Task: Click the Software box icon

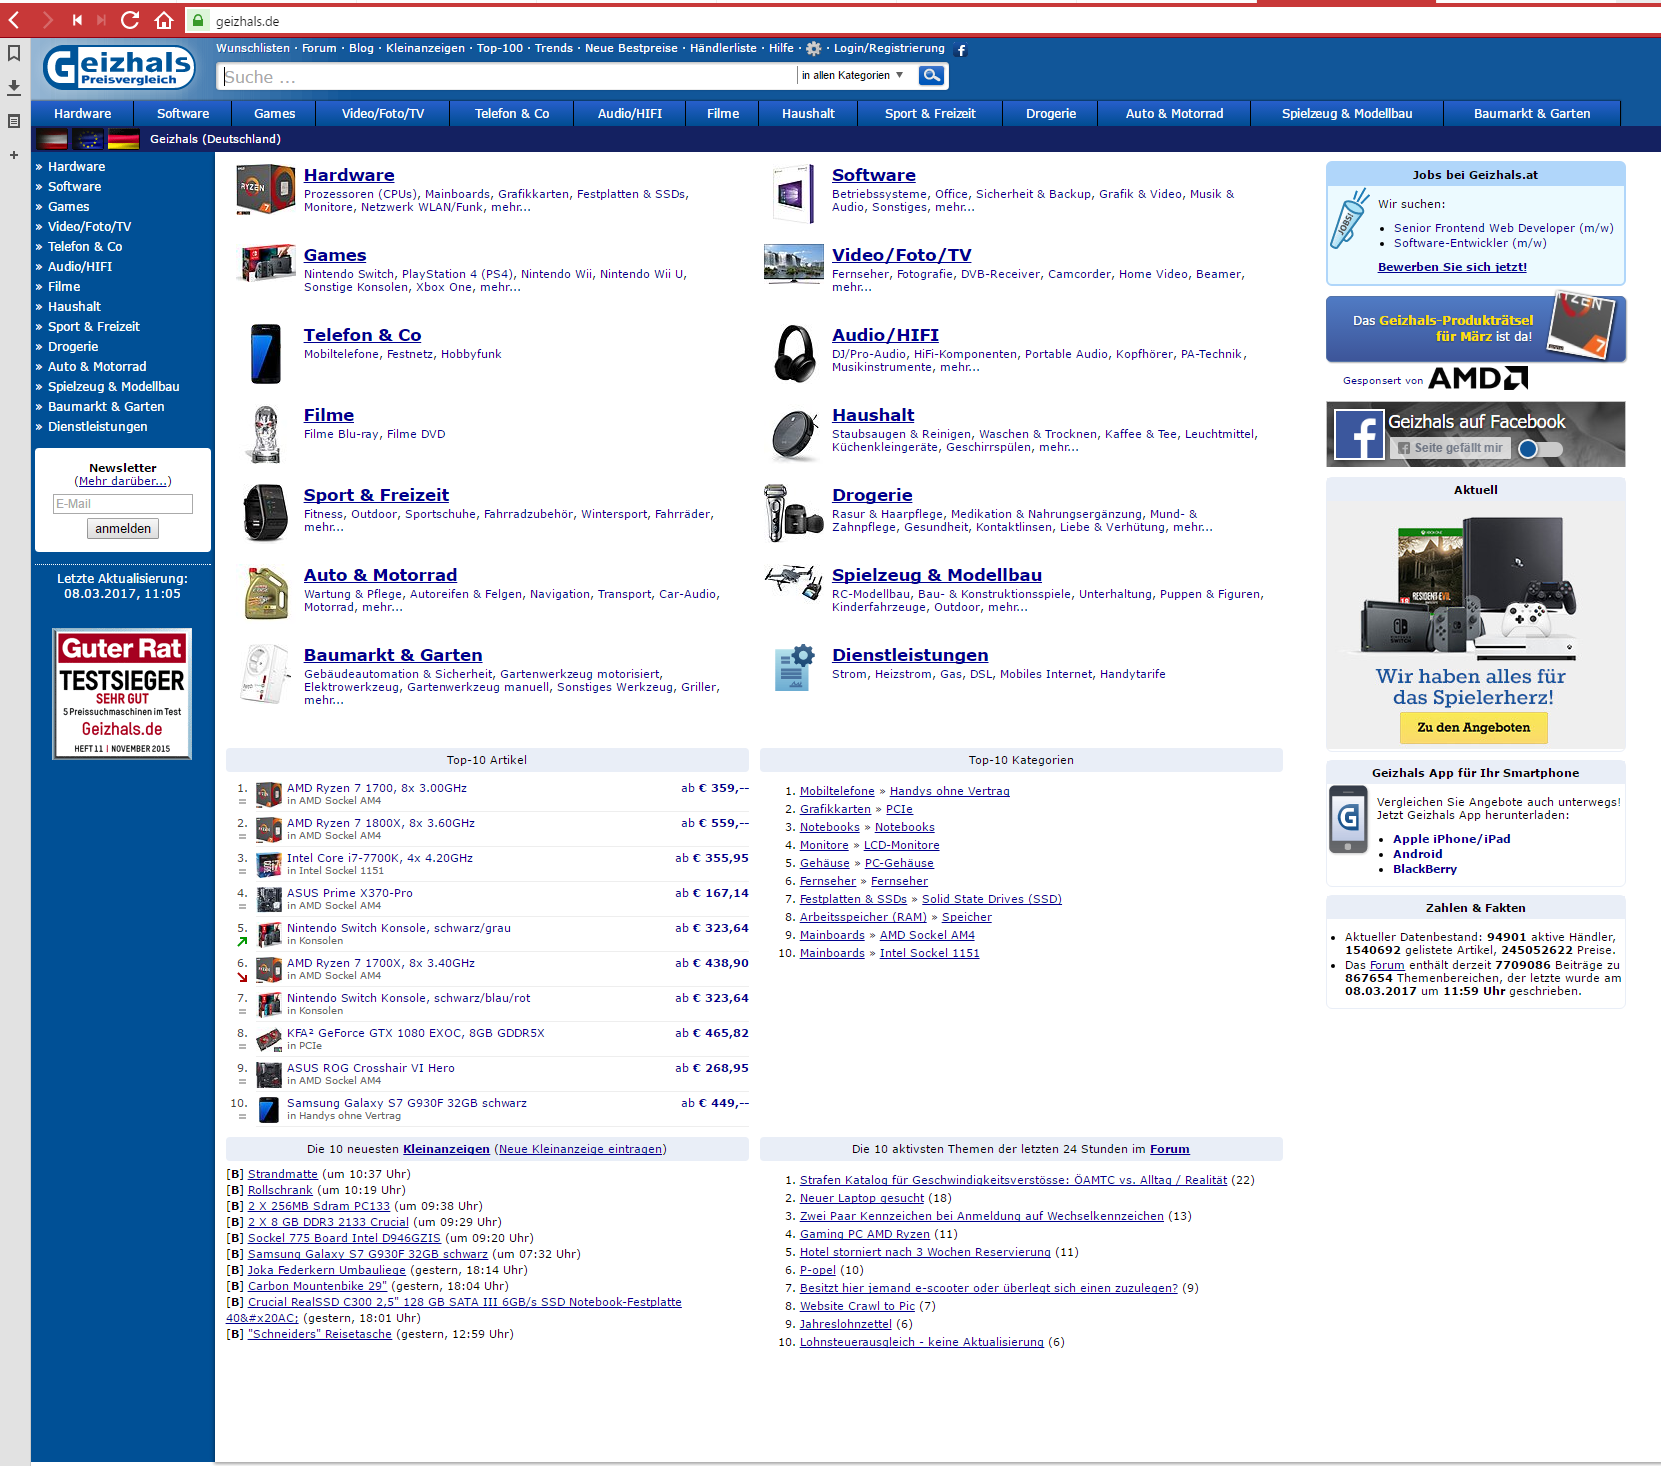Action: tap(794, 193)
